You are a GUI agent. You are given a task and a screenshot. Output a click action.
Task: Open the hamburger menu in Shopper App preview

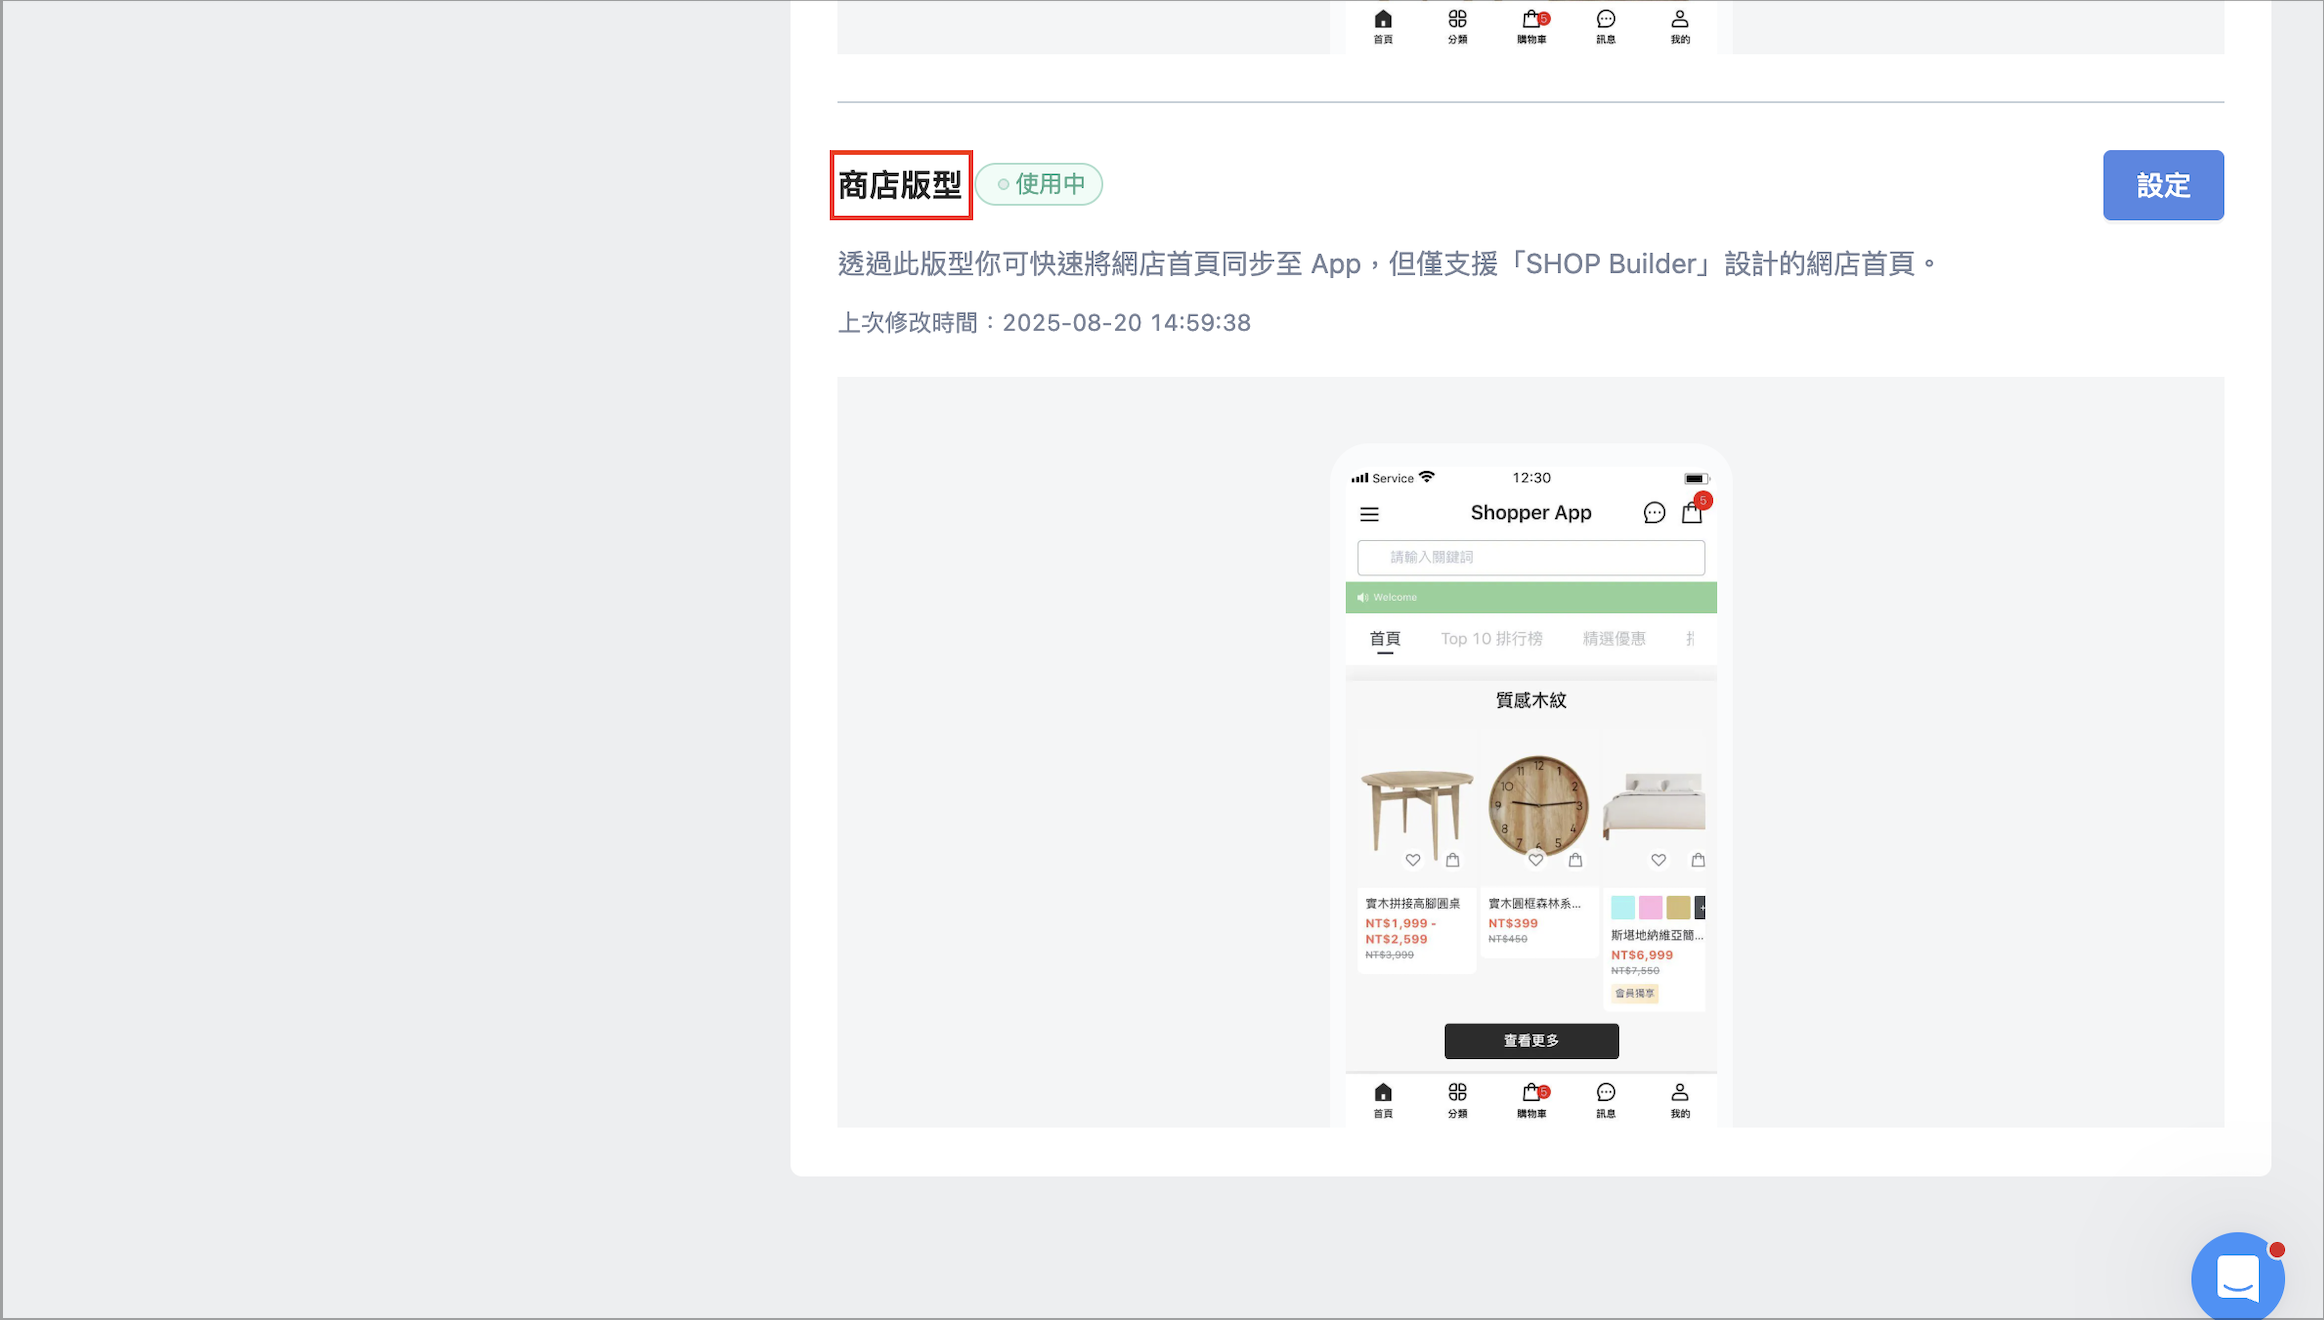(1369, 514)
